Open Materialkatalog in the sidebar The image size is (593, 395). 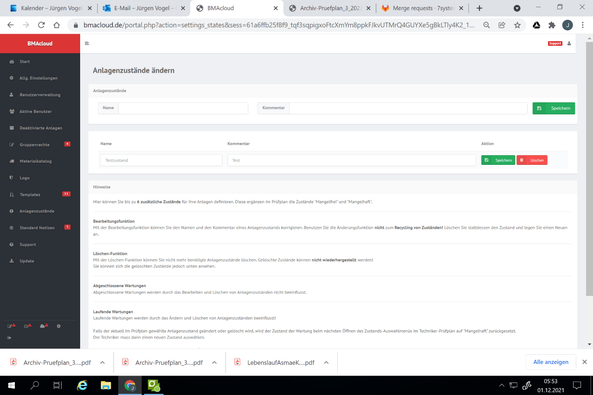click(x=36, y=161)
